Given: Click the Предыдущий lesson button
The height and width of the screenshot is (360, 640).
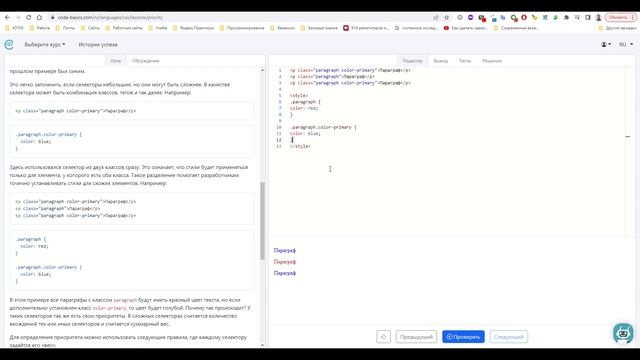Looking at the screenshot, I should [x=416, y=337].
